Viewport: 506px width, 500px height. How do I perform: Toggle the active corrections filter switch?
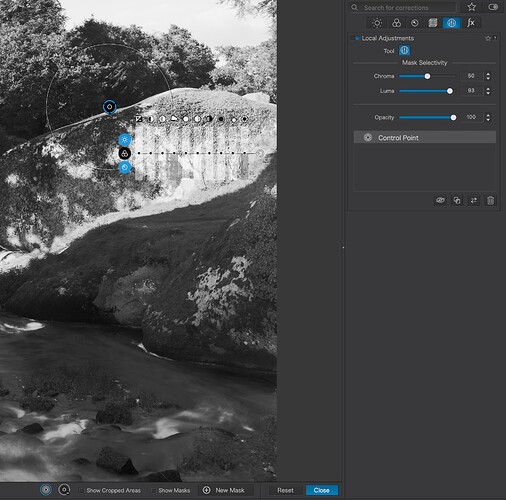coord(493,7)
